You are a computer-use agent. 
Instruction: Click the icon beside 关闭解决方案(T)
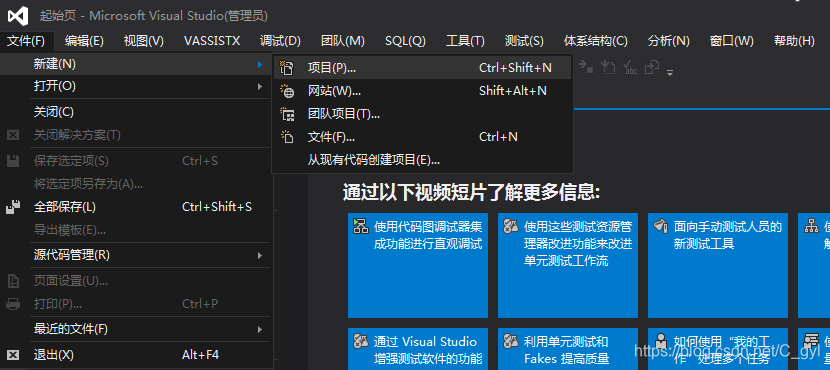(13, 135)
